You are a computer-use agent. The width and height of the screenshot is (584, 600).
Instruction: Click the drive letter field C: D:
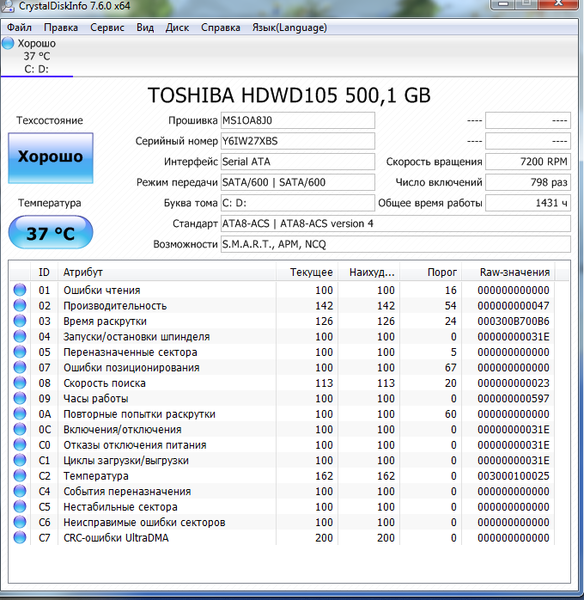[x=298, y=203]
